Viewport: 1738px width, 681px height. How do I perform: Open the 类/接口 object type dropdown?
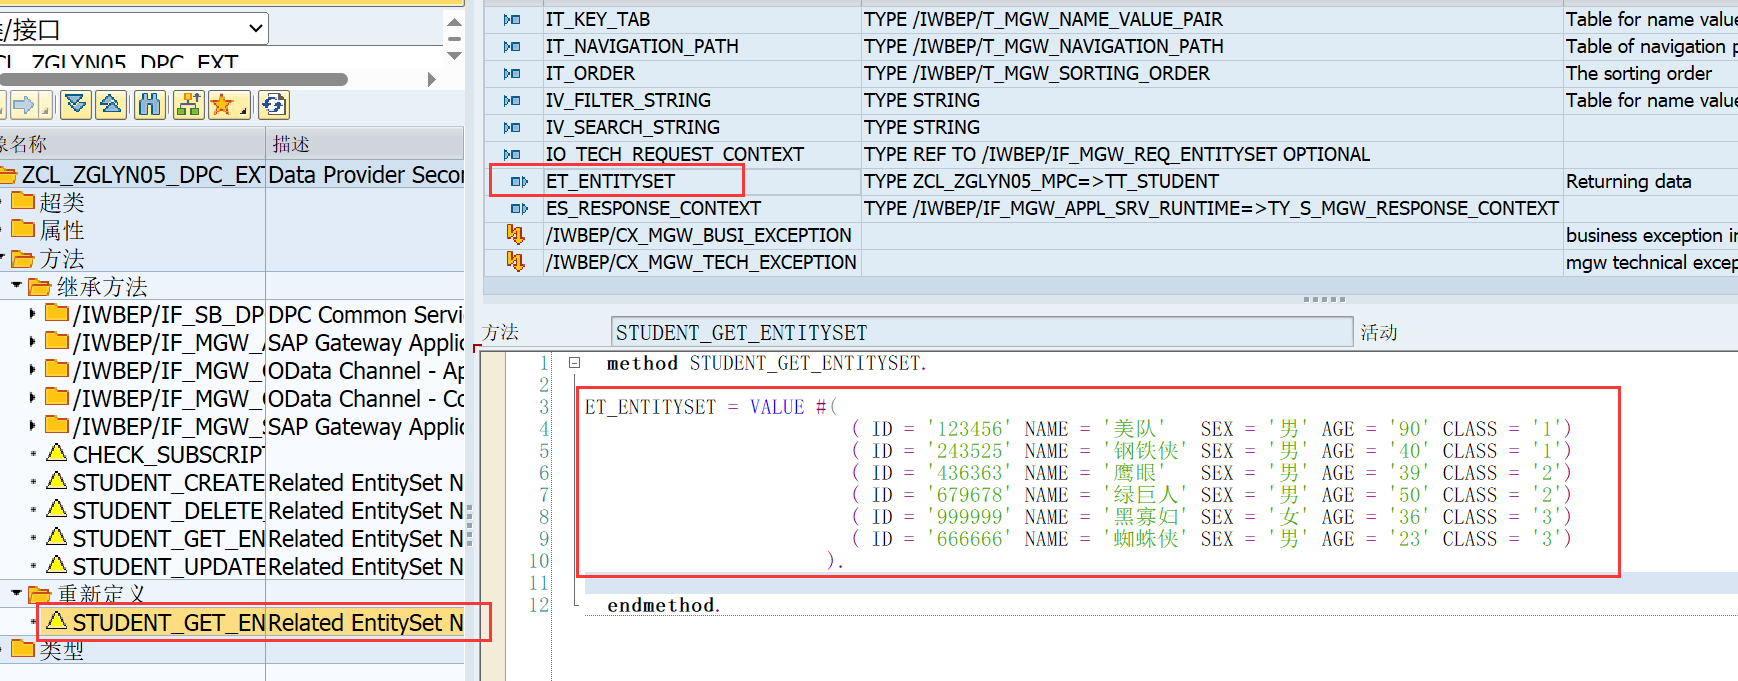(x=256, y=29)
